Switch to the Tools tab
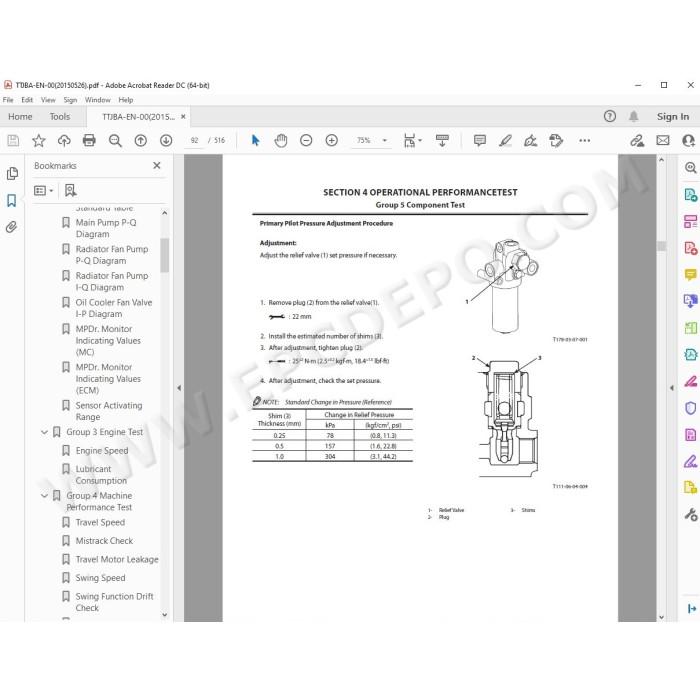 60,117
